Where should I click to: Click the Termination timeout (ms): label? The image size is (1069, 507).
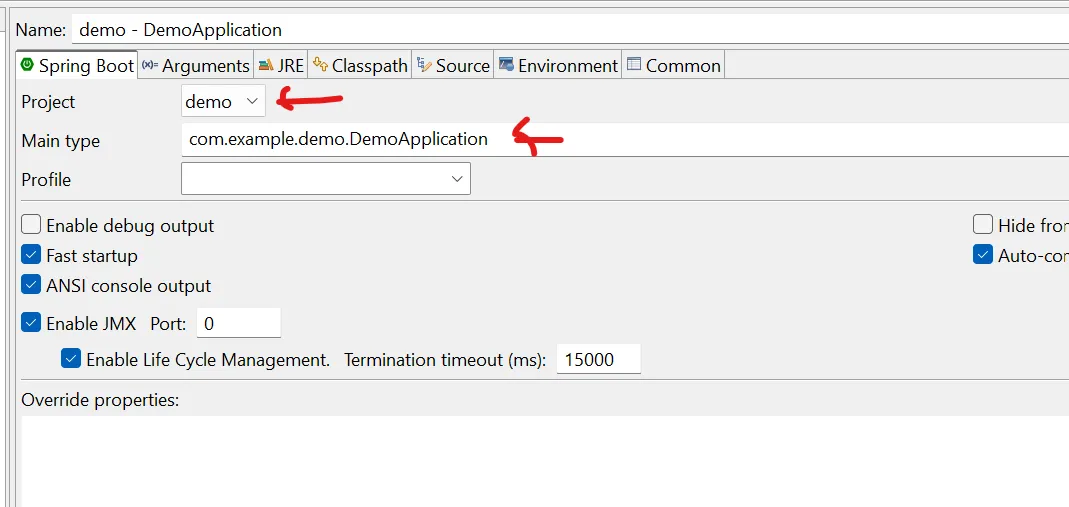pyautogui.click(x=445, y=359)
